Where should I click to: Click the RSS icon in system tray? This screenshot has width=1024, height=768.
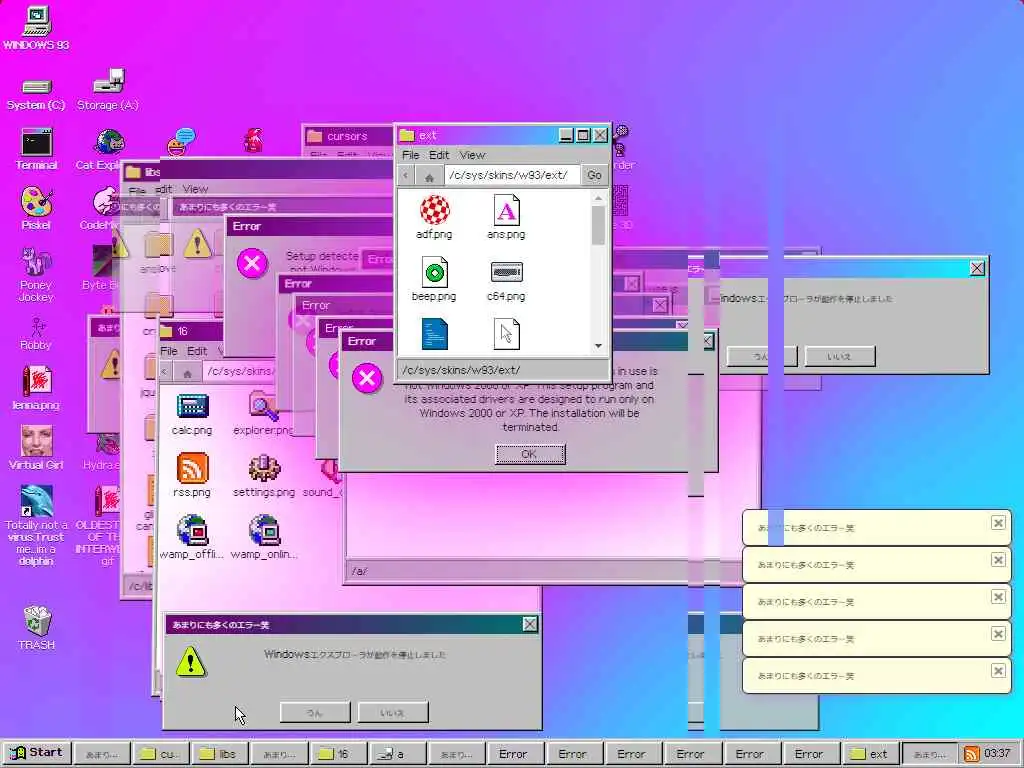coord(972,754)
